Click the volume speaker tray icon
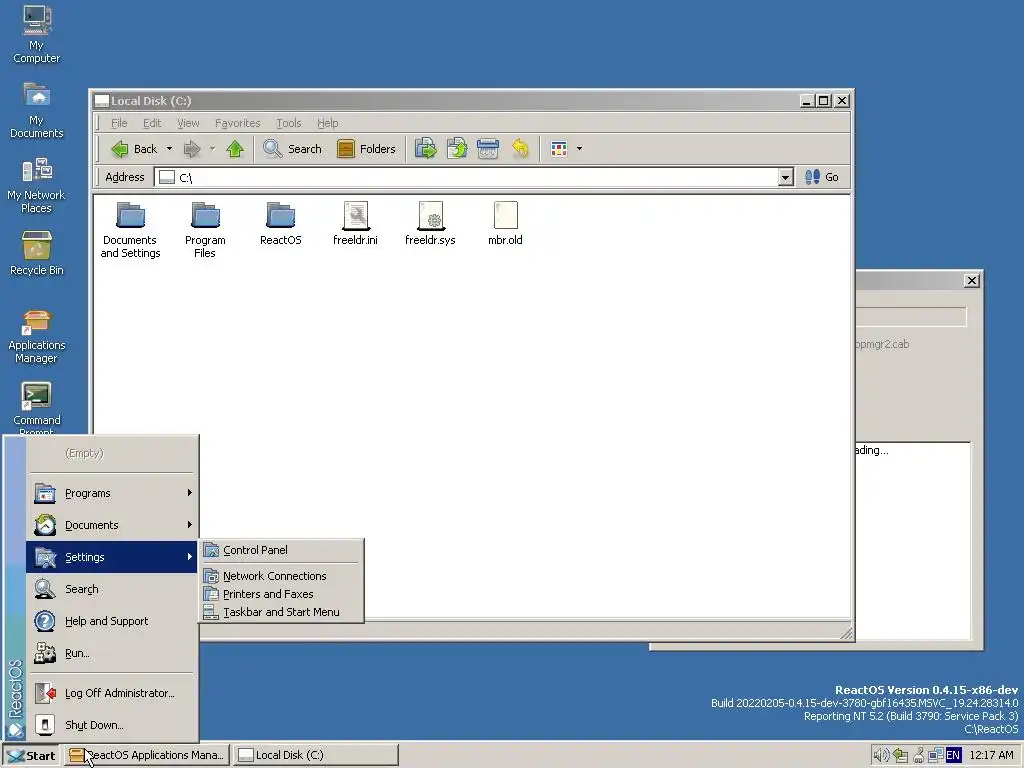Screen dimensions: 1024x768 (882, 756)
